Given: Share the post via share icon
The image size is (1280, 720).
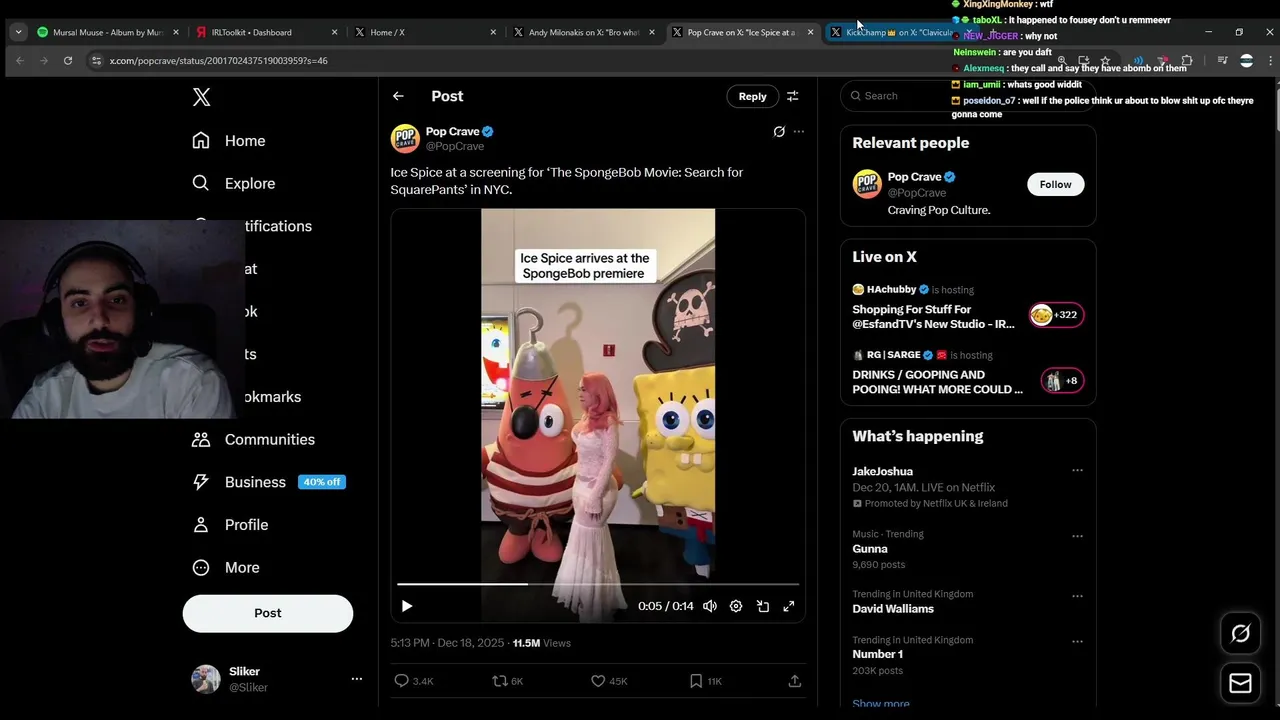Looking at the screenshot, I should [794, 681].
